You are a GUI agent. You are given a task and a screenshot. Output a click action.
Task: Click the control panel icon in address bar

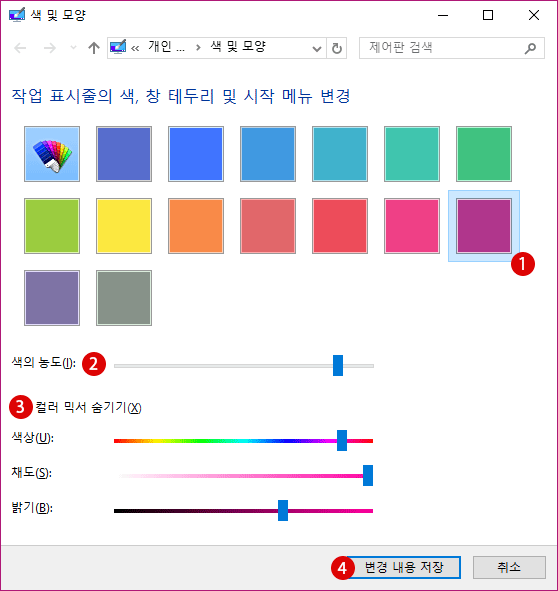[x=118, y=47]
